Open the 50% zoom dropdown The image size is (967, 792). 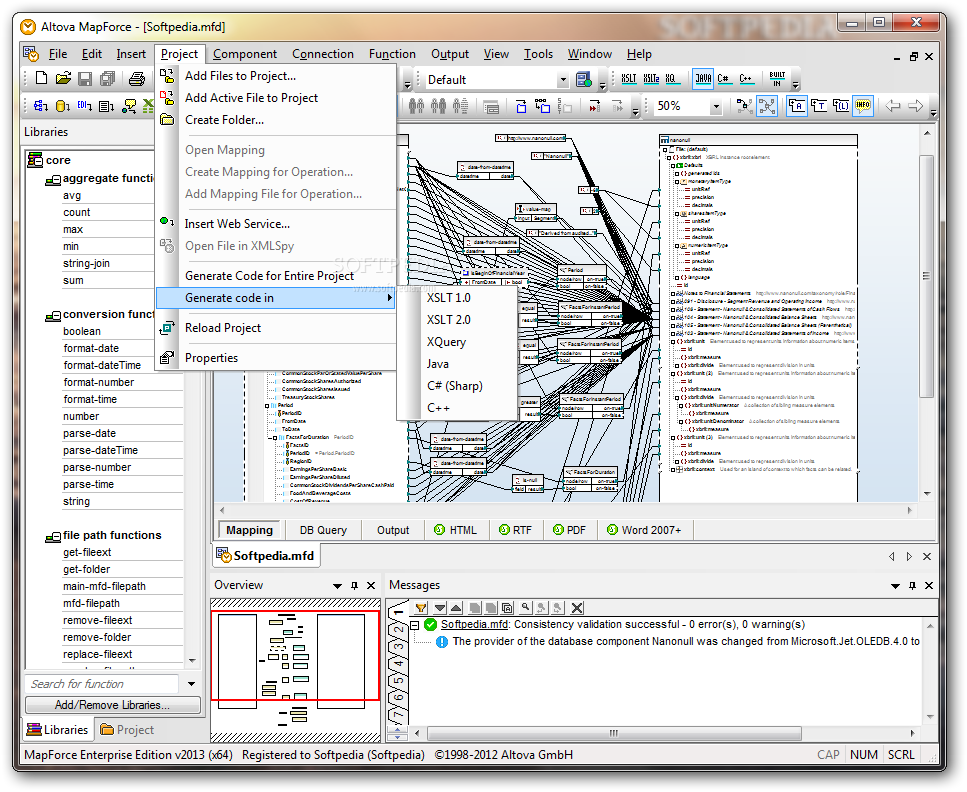pyautogui.click(x=716, y=106)
